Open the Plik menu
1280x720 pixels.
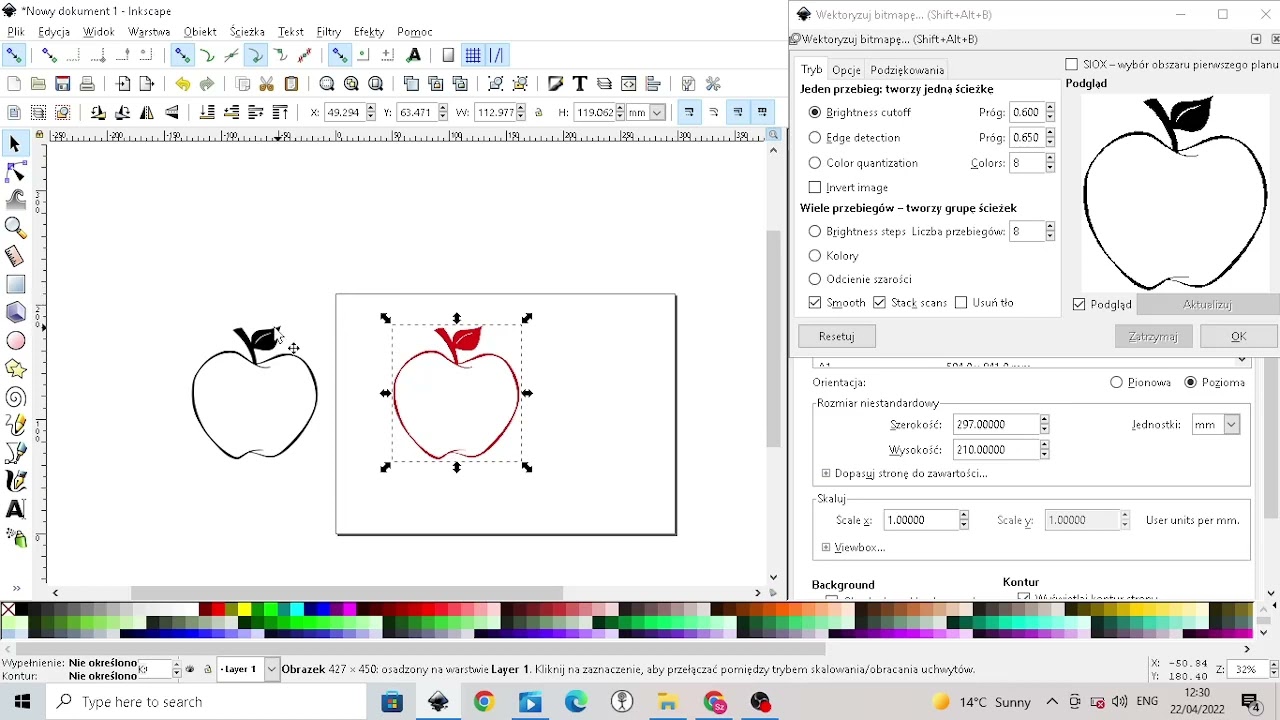click(16, 32)
